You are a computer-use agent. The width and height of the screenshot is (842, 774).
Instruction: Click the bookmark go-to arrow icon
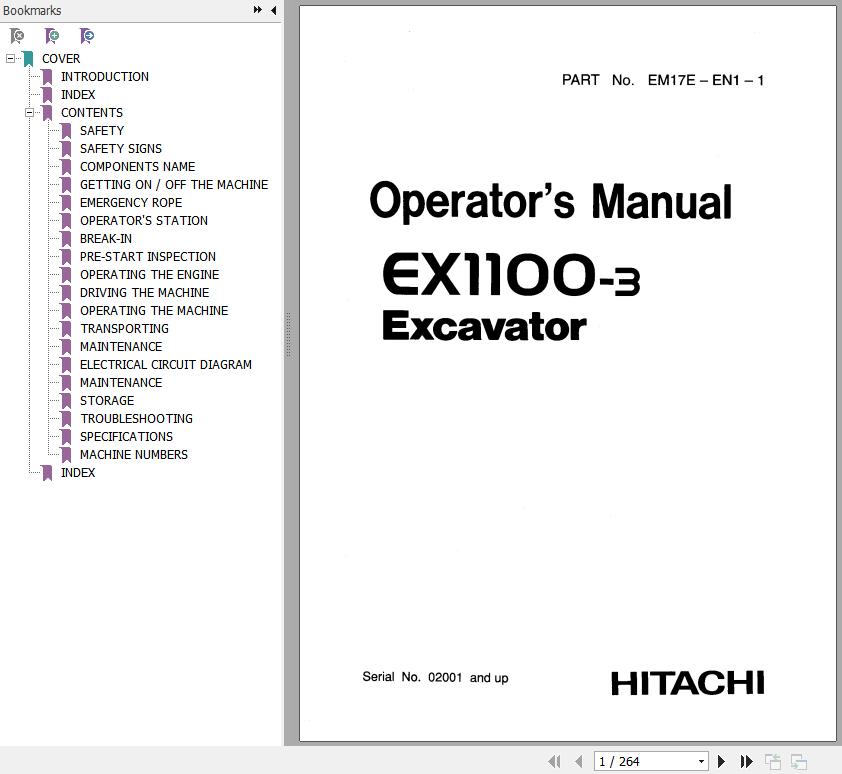pos(86,36)
